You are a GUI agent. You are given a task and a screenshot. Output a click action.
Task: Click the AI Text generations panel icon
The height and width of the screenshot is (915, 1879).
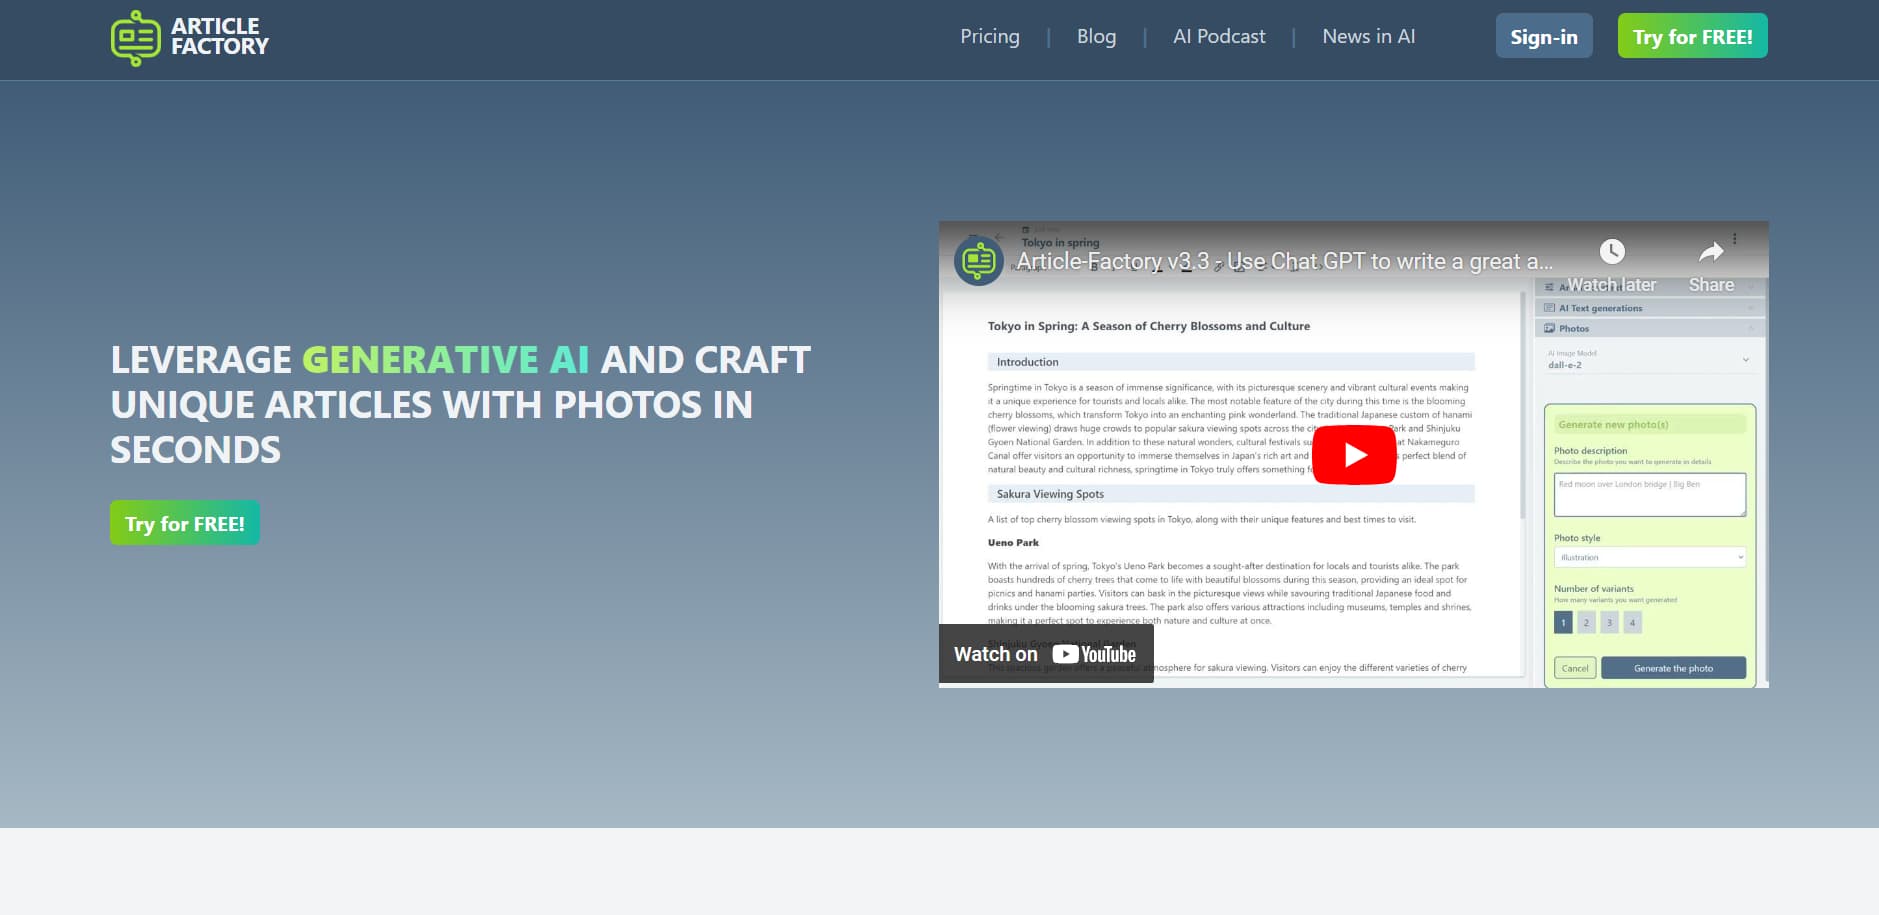click(1550, 308)
